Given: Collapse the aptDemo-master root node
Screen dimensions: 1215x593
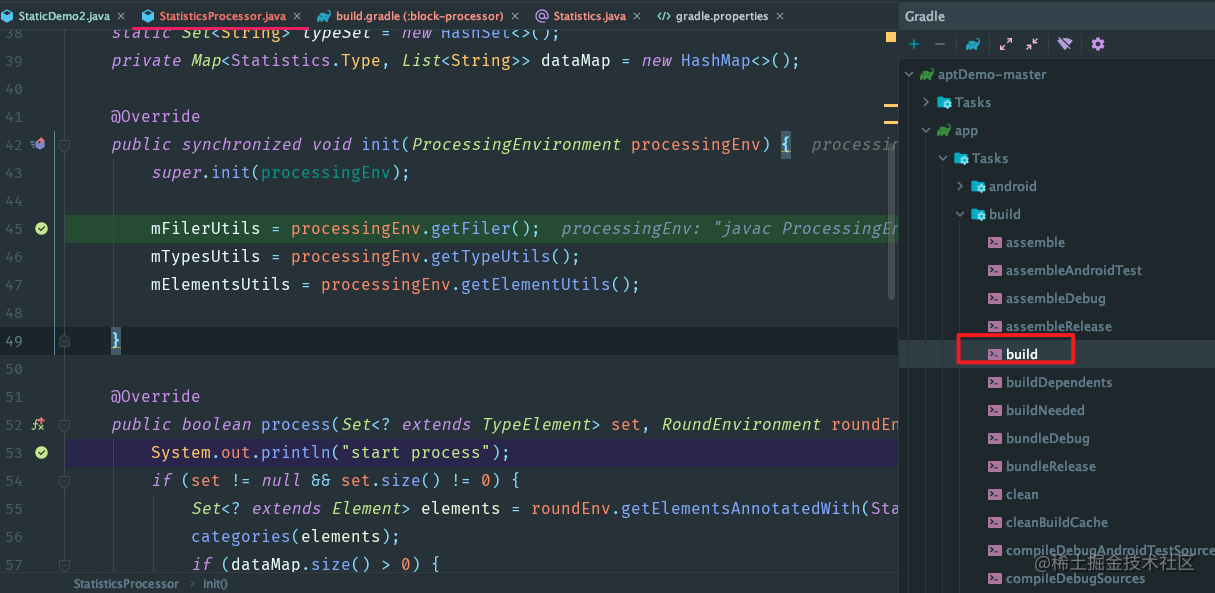Looking at the screenshot, I should point(909,74).
